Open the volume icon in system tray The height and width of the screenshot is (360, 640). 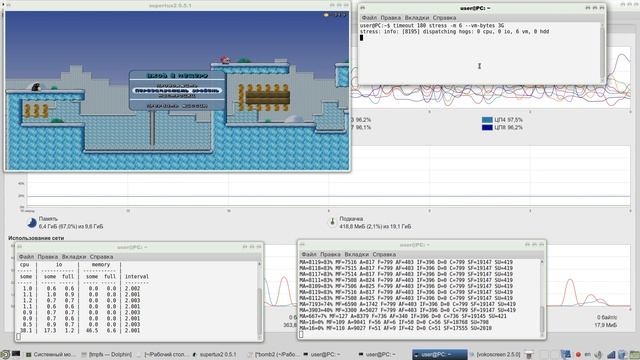coord(598,355)
